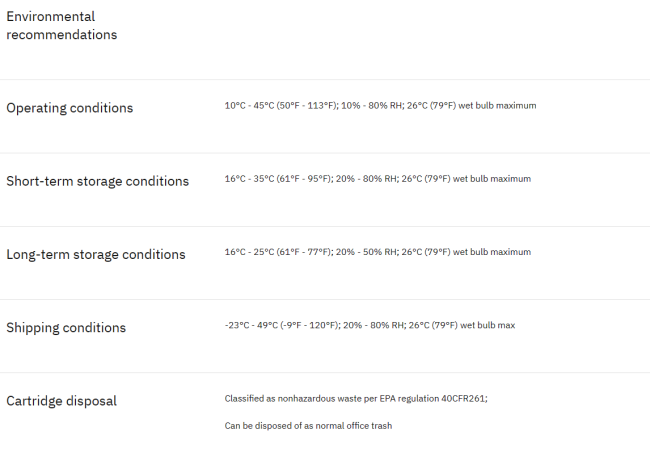Screen dimensions: 650x456
Task: Click wet bulb max text in shipping row
Action: tap(488, 325)
